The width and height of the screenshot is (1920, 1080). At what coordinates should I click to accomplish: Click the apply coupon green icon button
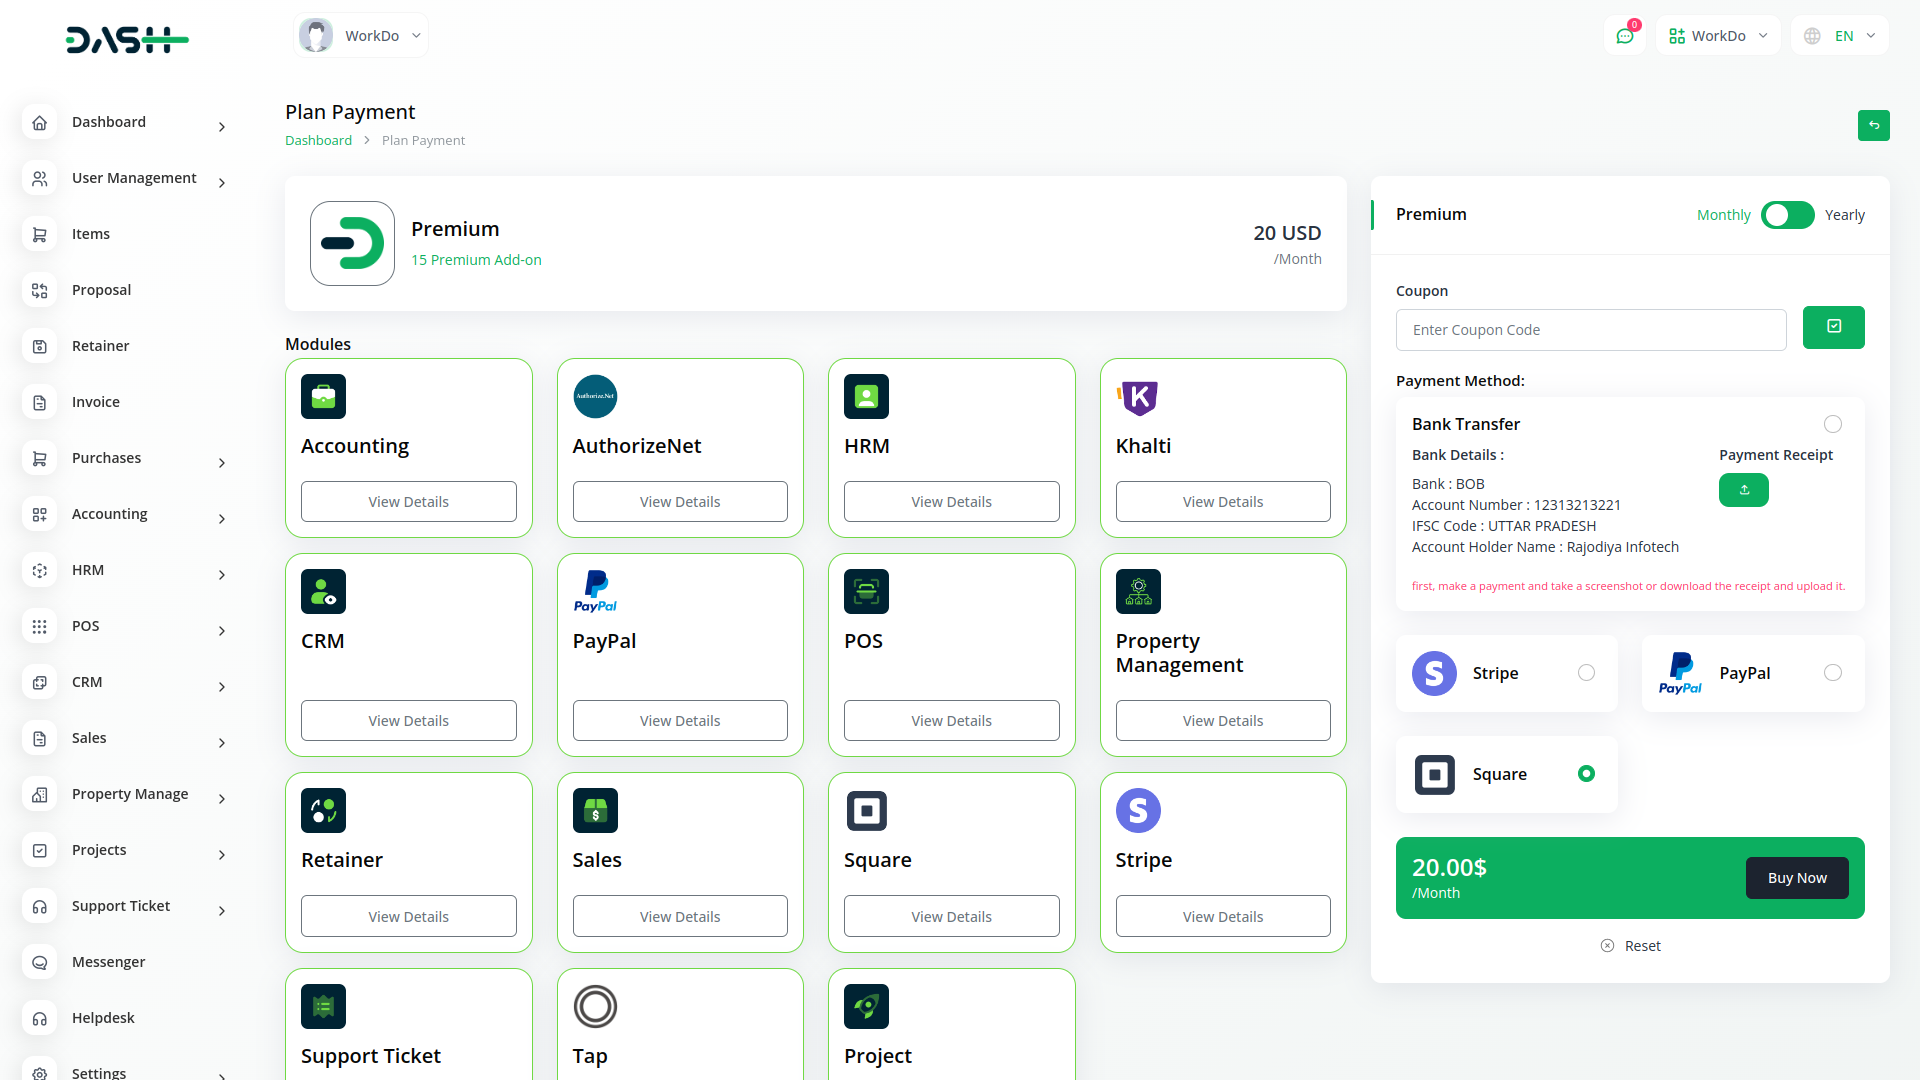[x=1833, y=327]
